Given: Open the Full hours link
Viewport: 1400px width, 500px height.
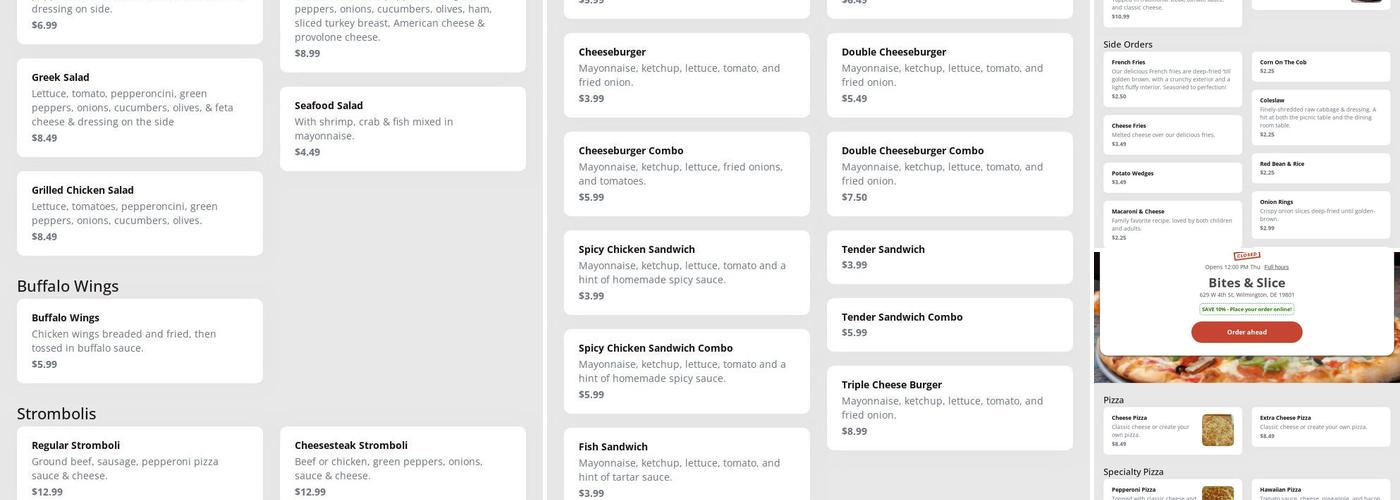Looking at the screenshot, I should [1276, 267].
